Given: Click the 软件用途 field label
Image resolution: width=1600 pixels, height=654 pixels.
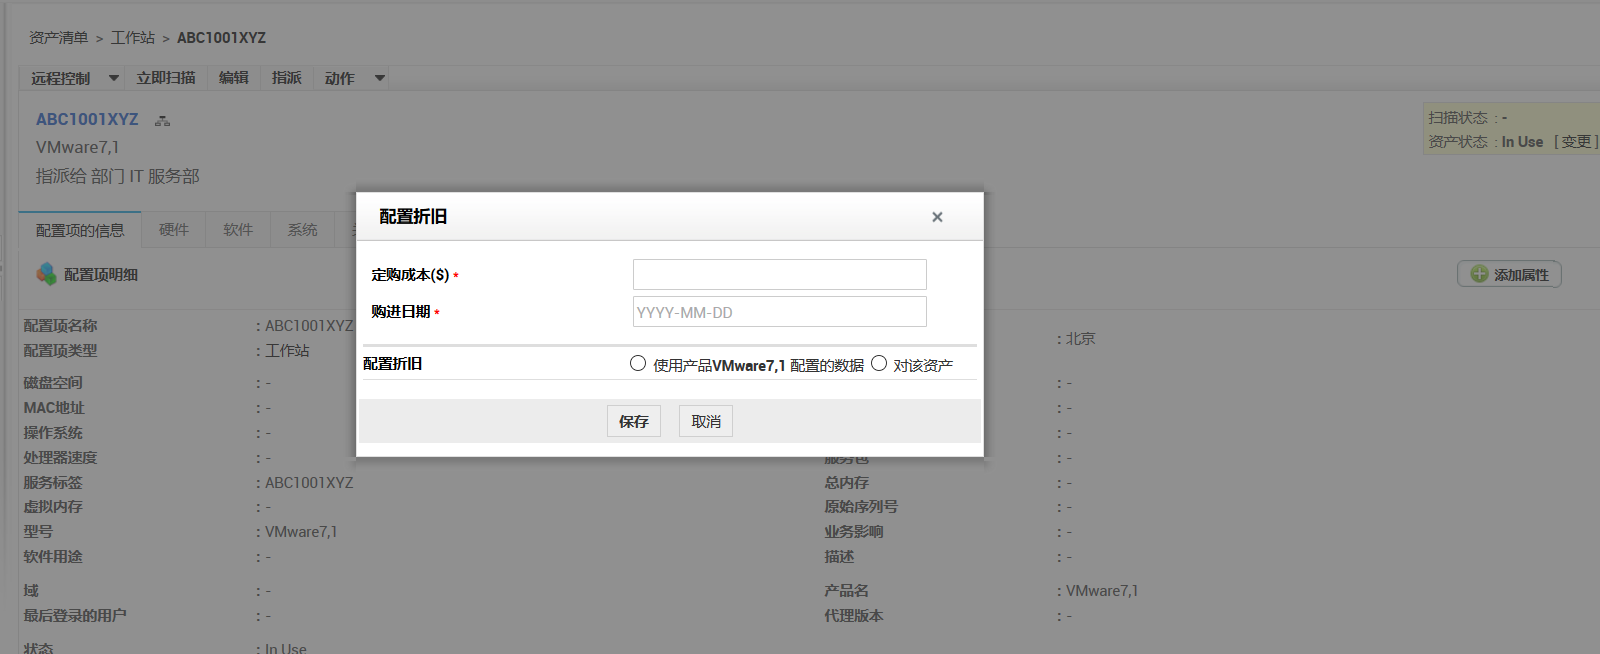Looking at the screenshot, I should (x=53, y=557).
